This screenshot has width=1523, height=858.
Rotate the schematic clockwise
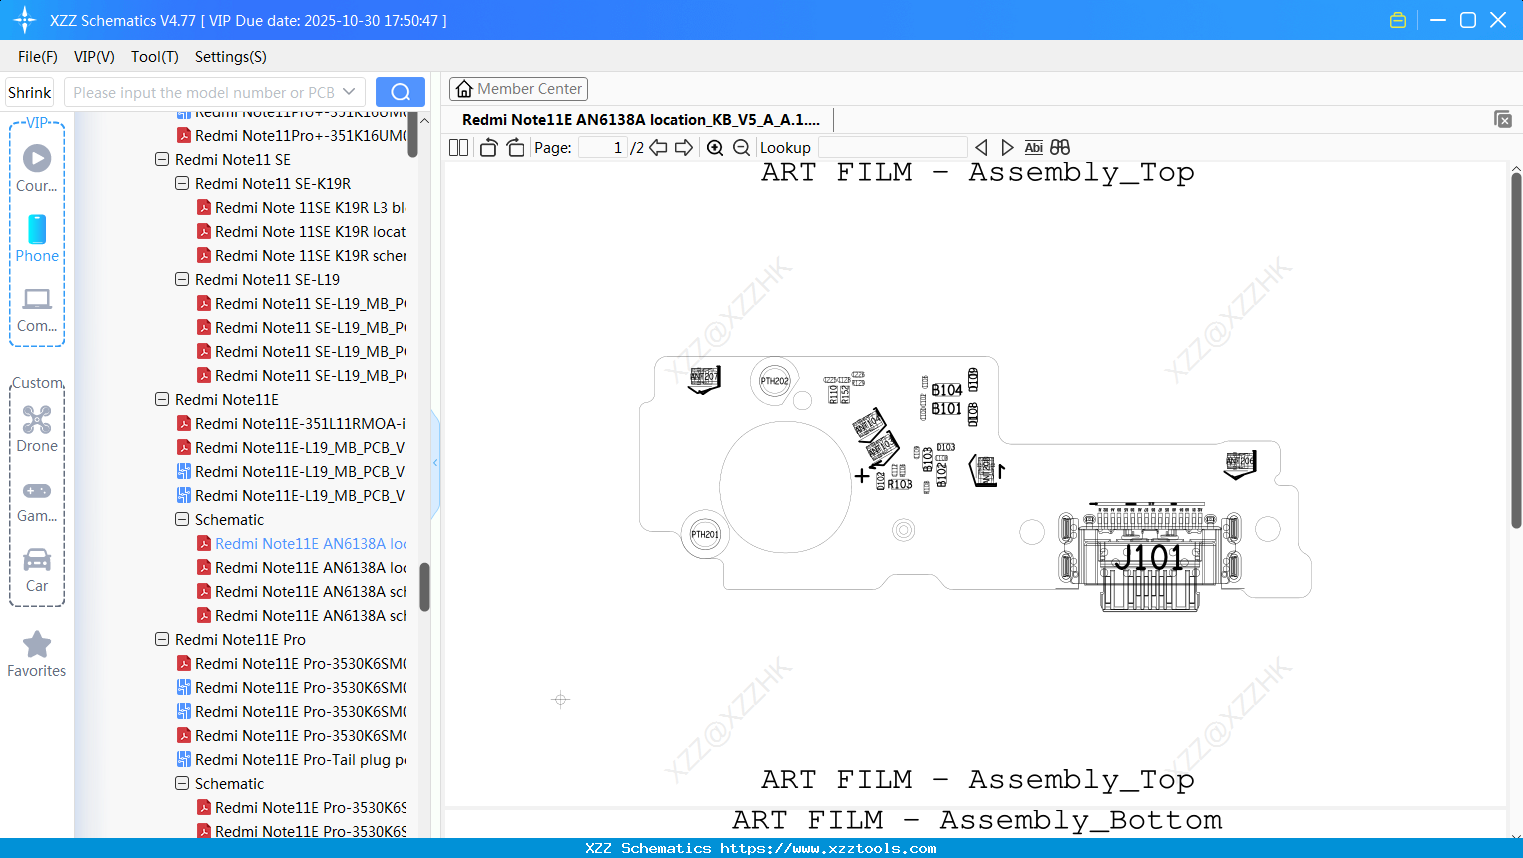click(514, 147)
